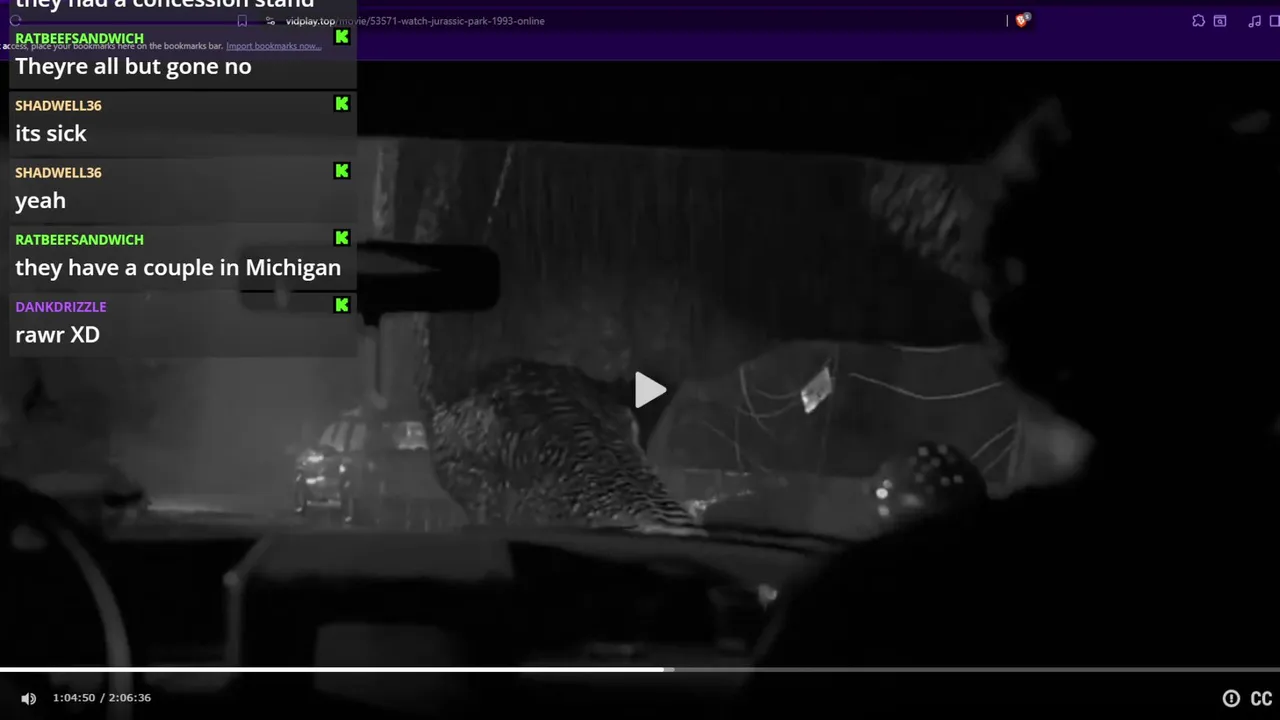Click the large play button in the video
1280x720 pixels.
click(x=650, y=390)
